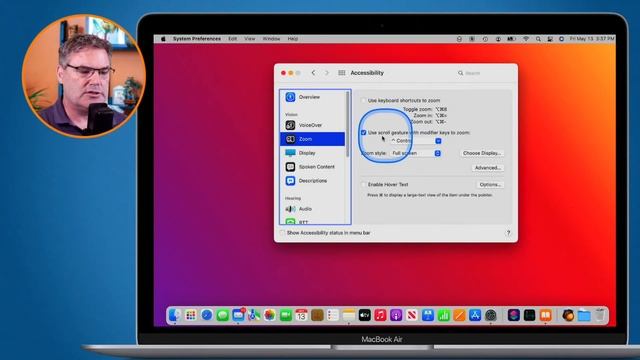Go forward with the right chevron
Viewport: 640px width, 360px height.
pos(327,73)
